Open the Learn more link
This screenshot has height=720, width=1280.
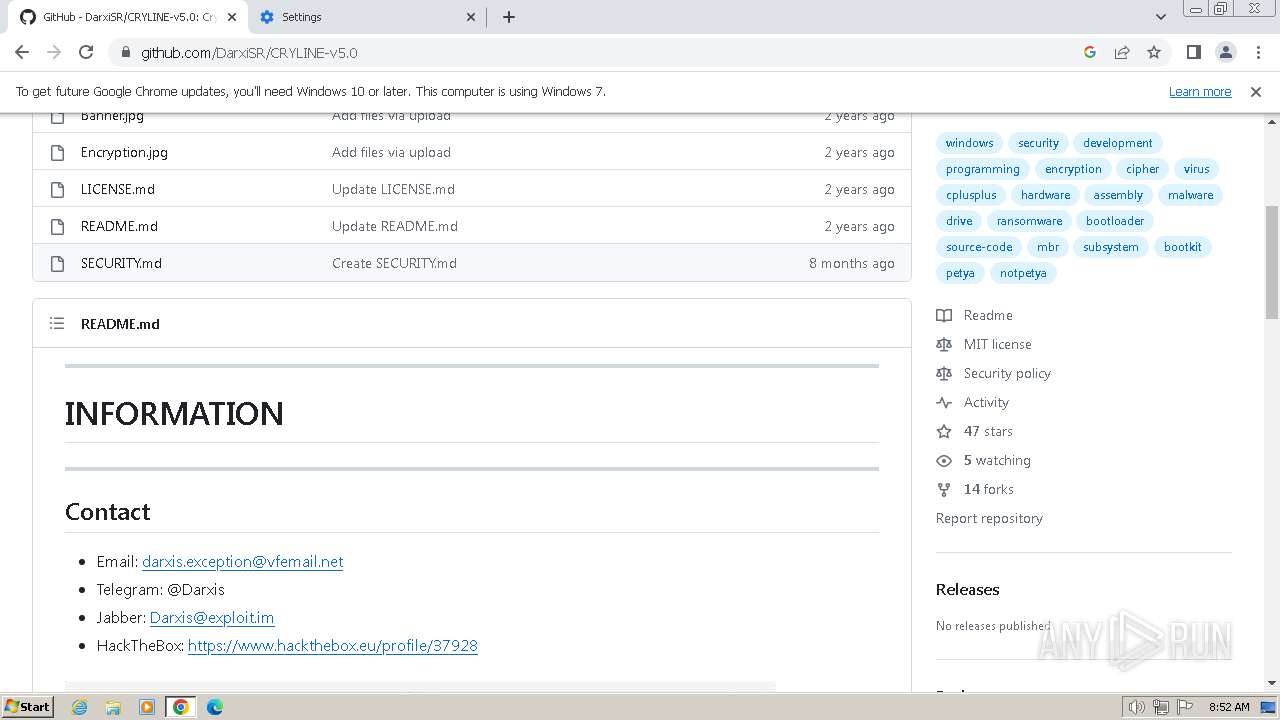click(x=1200, y=91)
